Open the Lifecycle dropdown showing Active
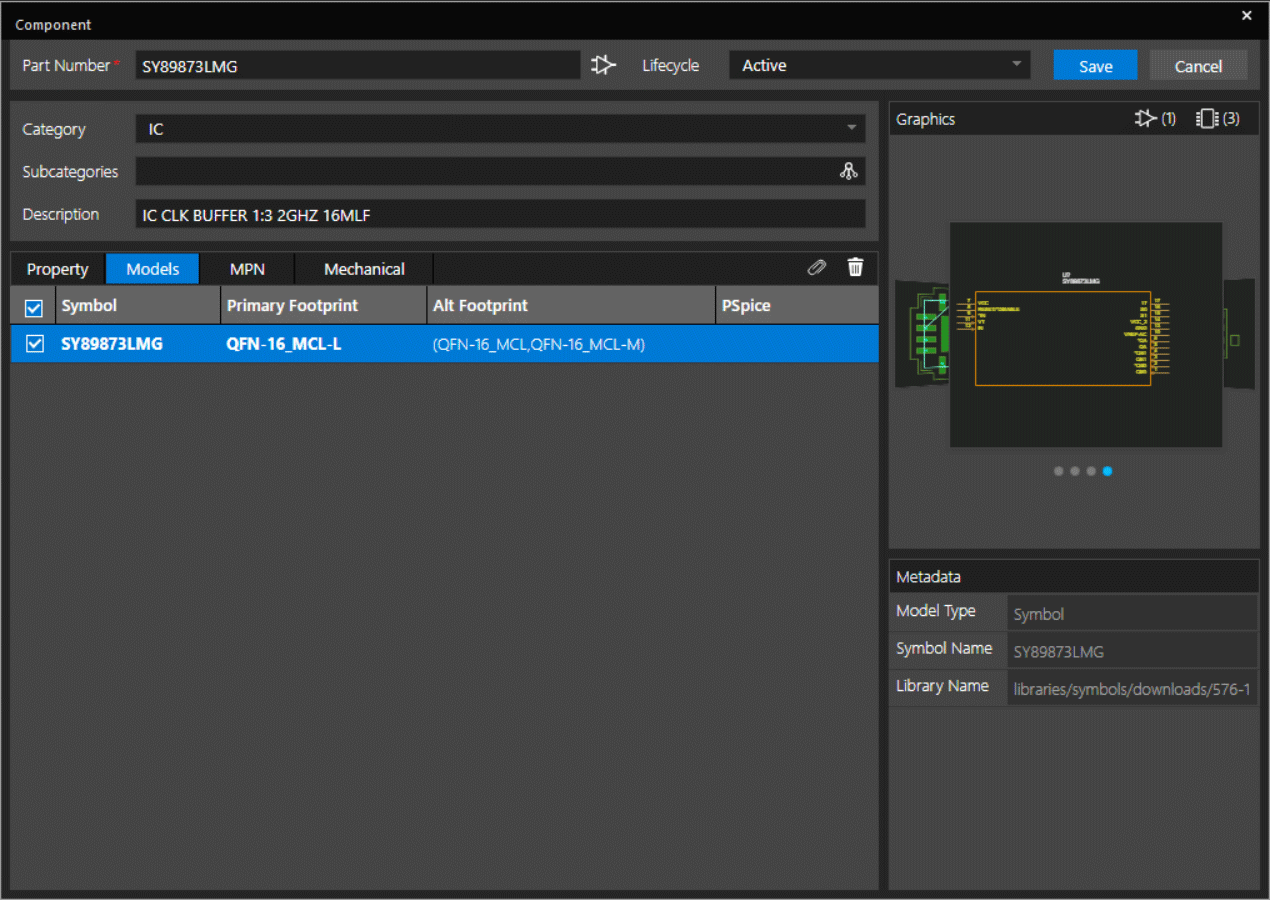This screenshot has width=1270, height=900. [x=878, y=65]
